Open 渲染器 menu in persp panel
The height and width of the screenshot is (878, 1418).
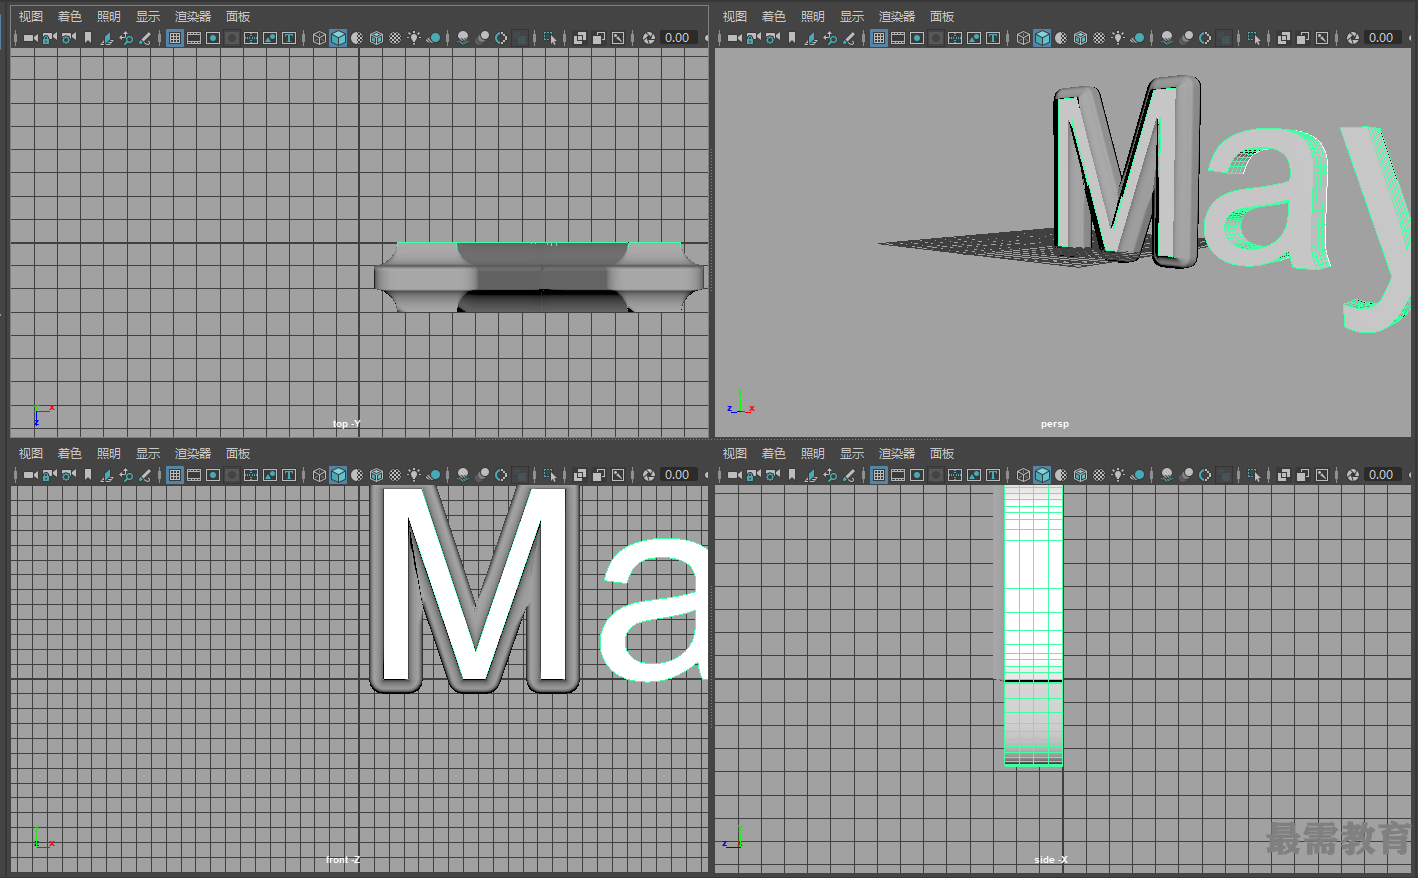coord(897,17)
